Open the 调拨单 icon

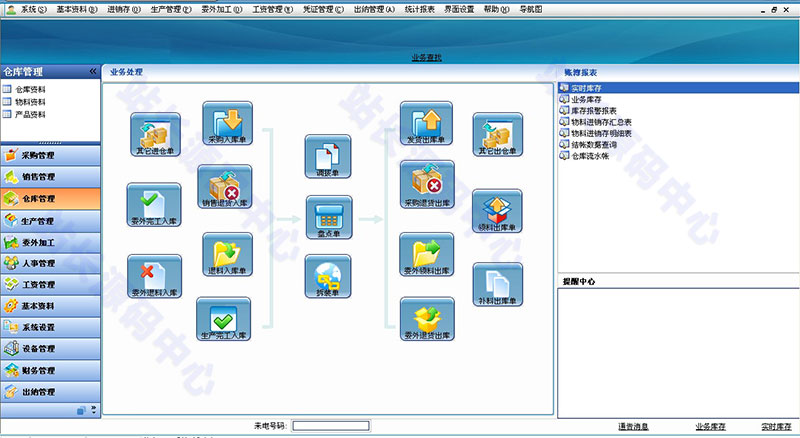click(328, 156)
